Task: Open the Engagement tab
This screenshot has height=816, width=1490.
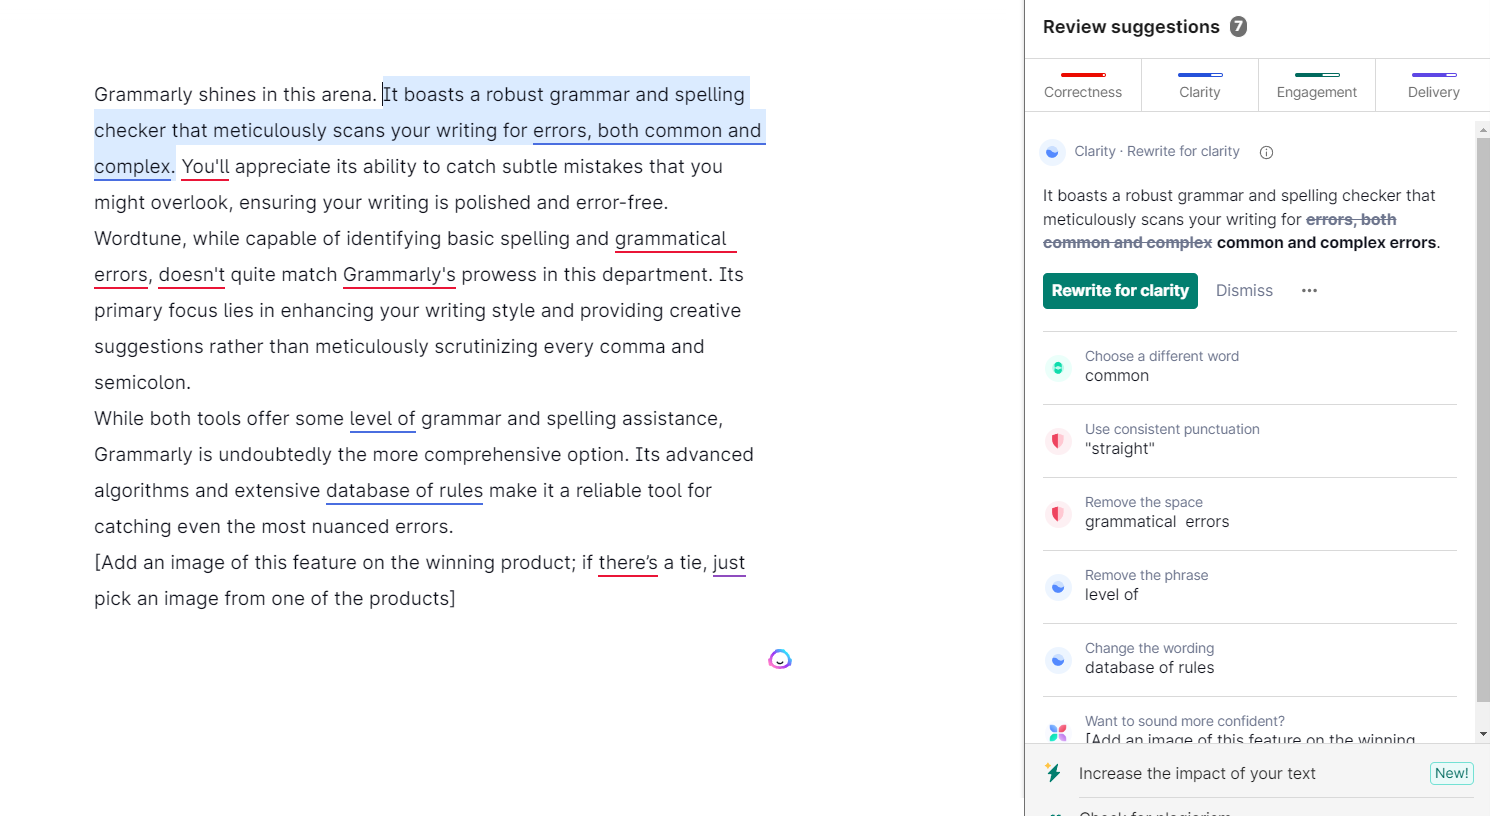Action: (x=1317, y=85)
